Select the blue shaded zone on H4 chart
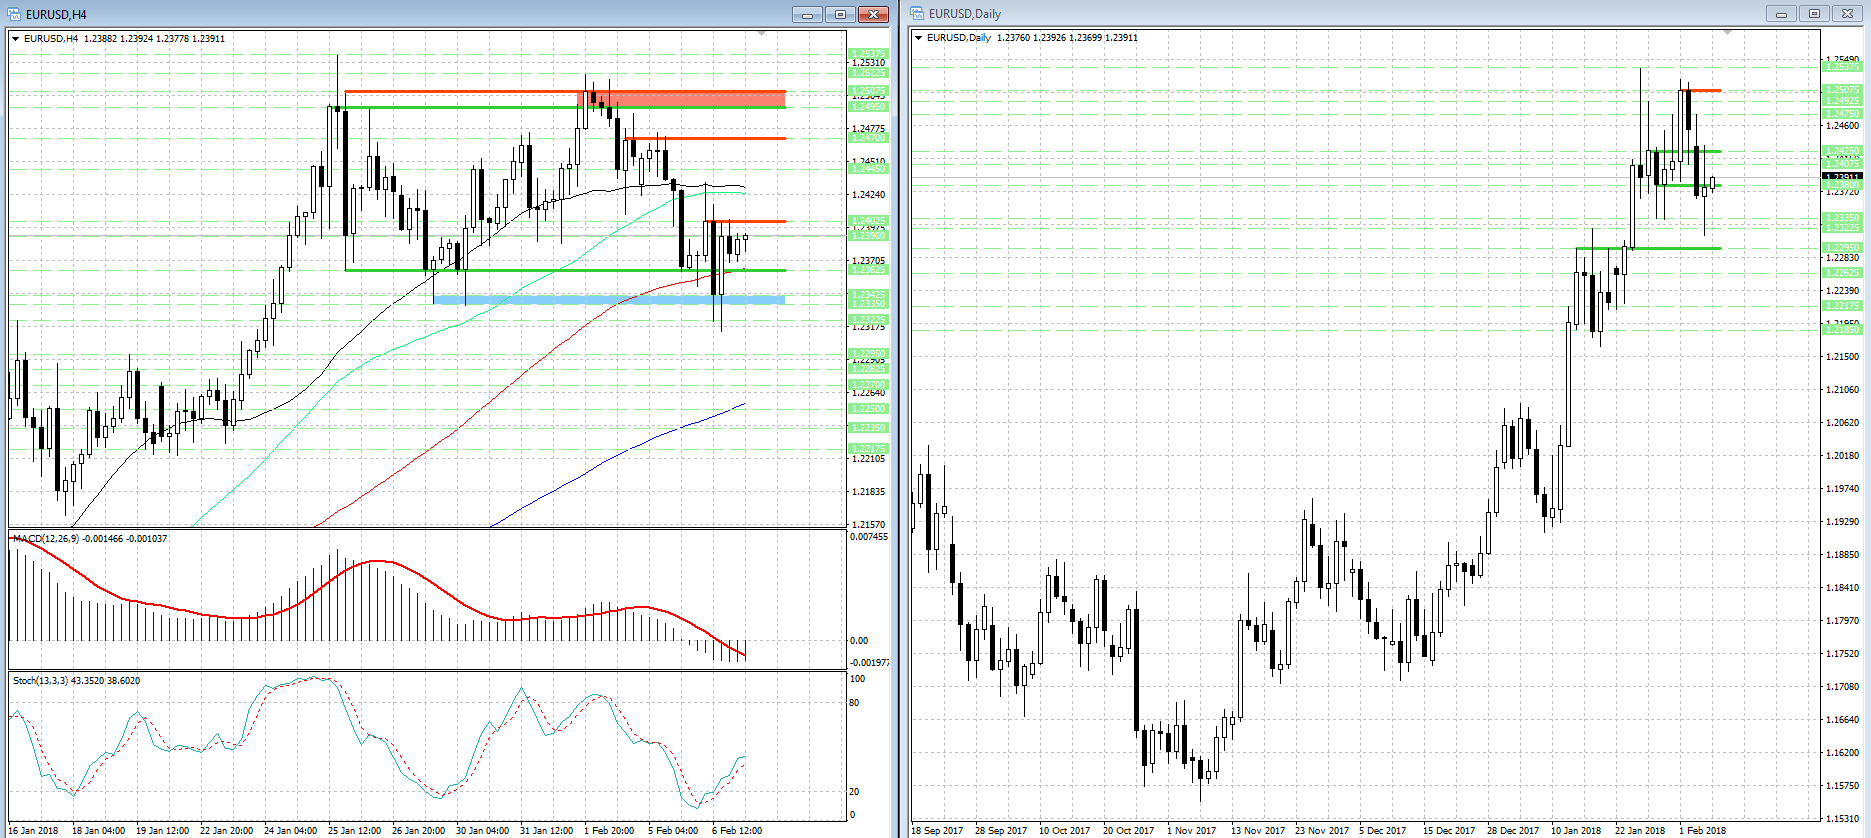This screenshot has width=1871, height=838. [610, 299]
